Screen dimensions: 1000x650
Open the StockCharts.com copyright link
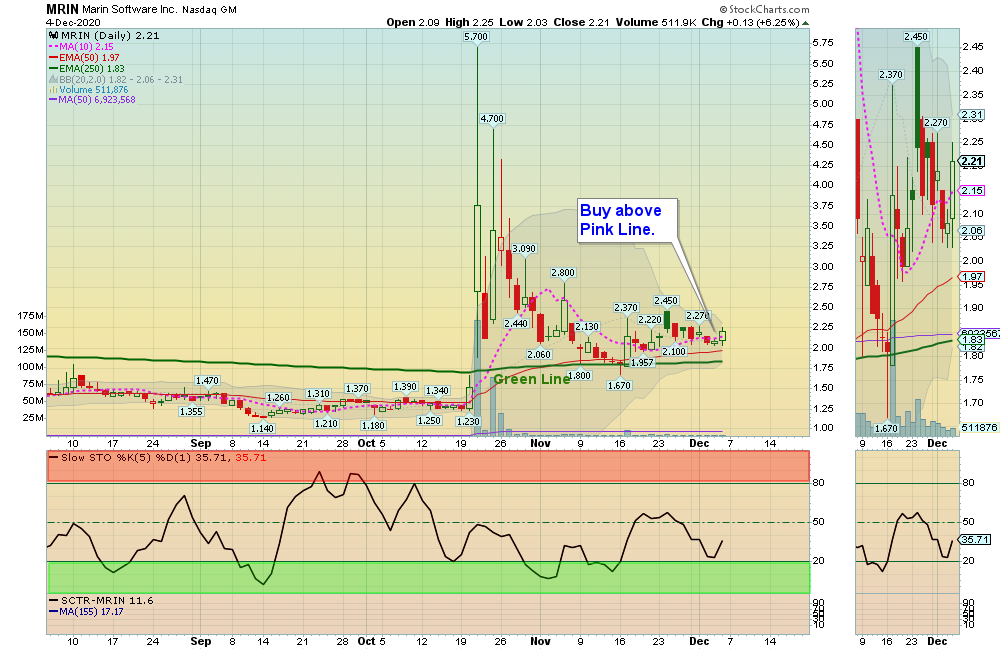[765, 10]
